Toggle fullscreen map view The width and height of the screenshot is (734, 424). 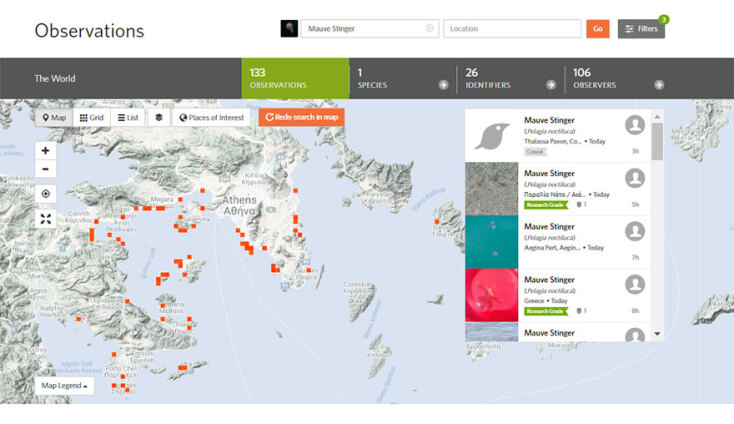pos(46,218)
